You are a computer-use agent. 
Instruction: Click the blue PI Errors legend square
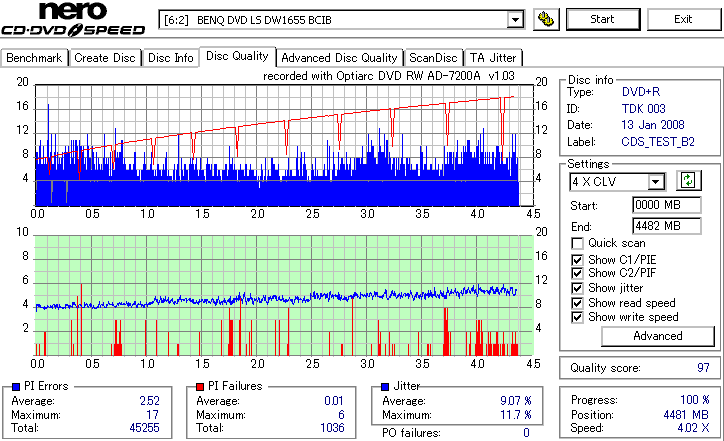pyautogui.click(x=16, y=387)
